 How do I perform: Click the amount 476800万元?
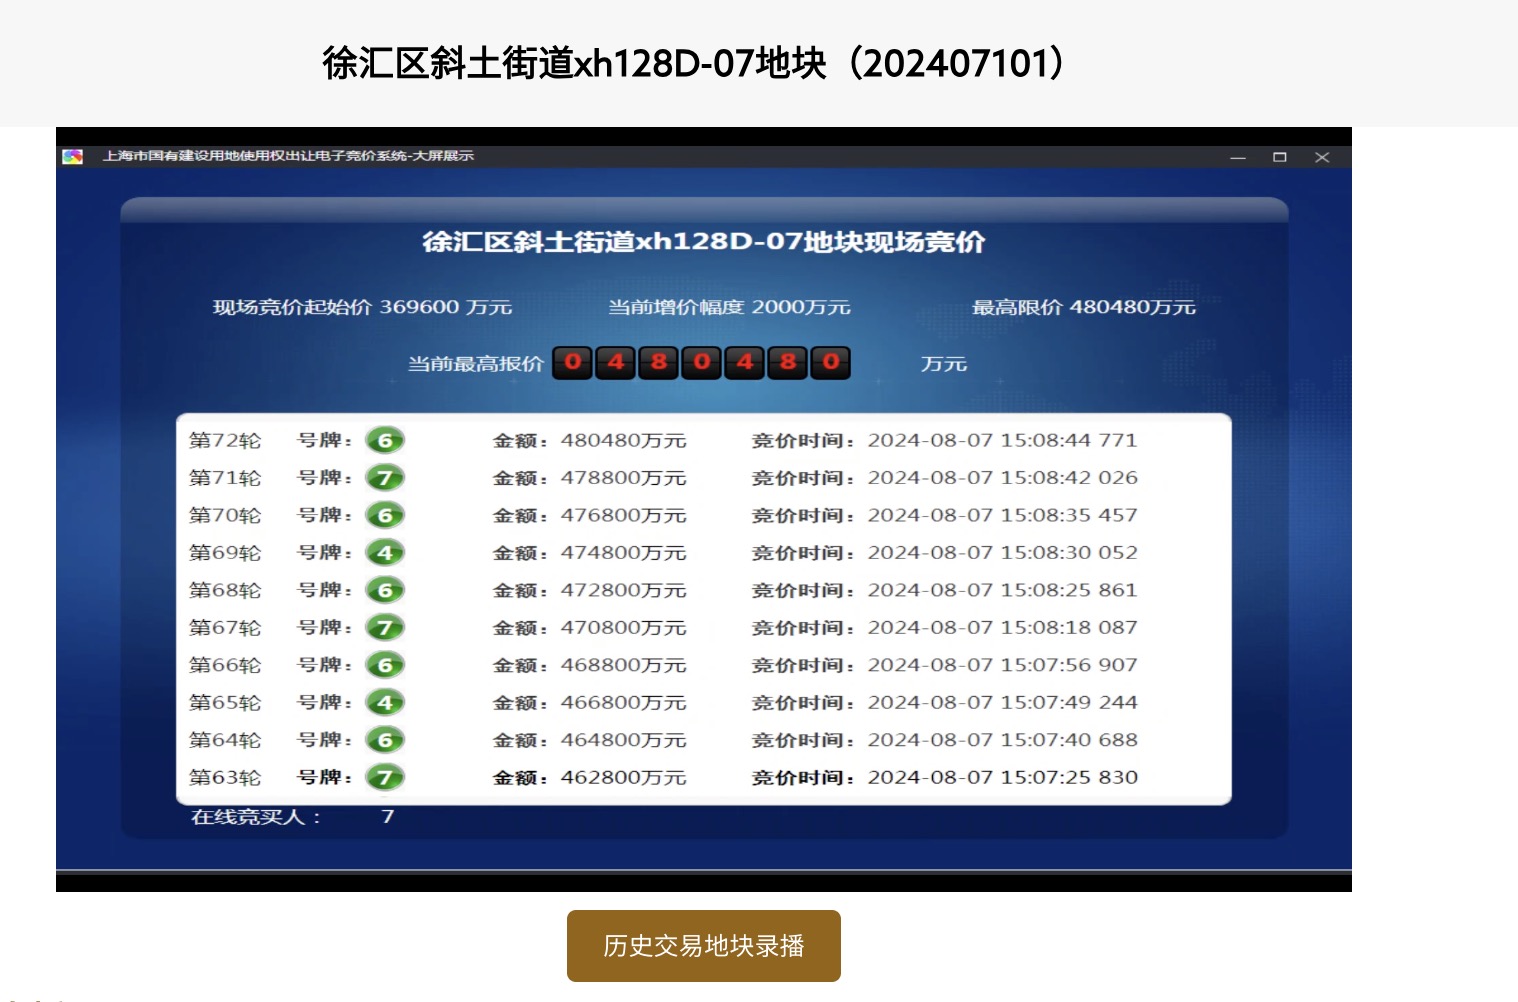(623, 516)
